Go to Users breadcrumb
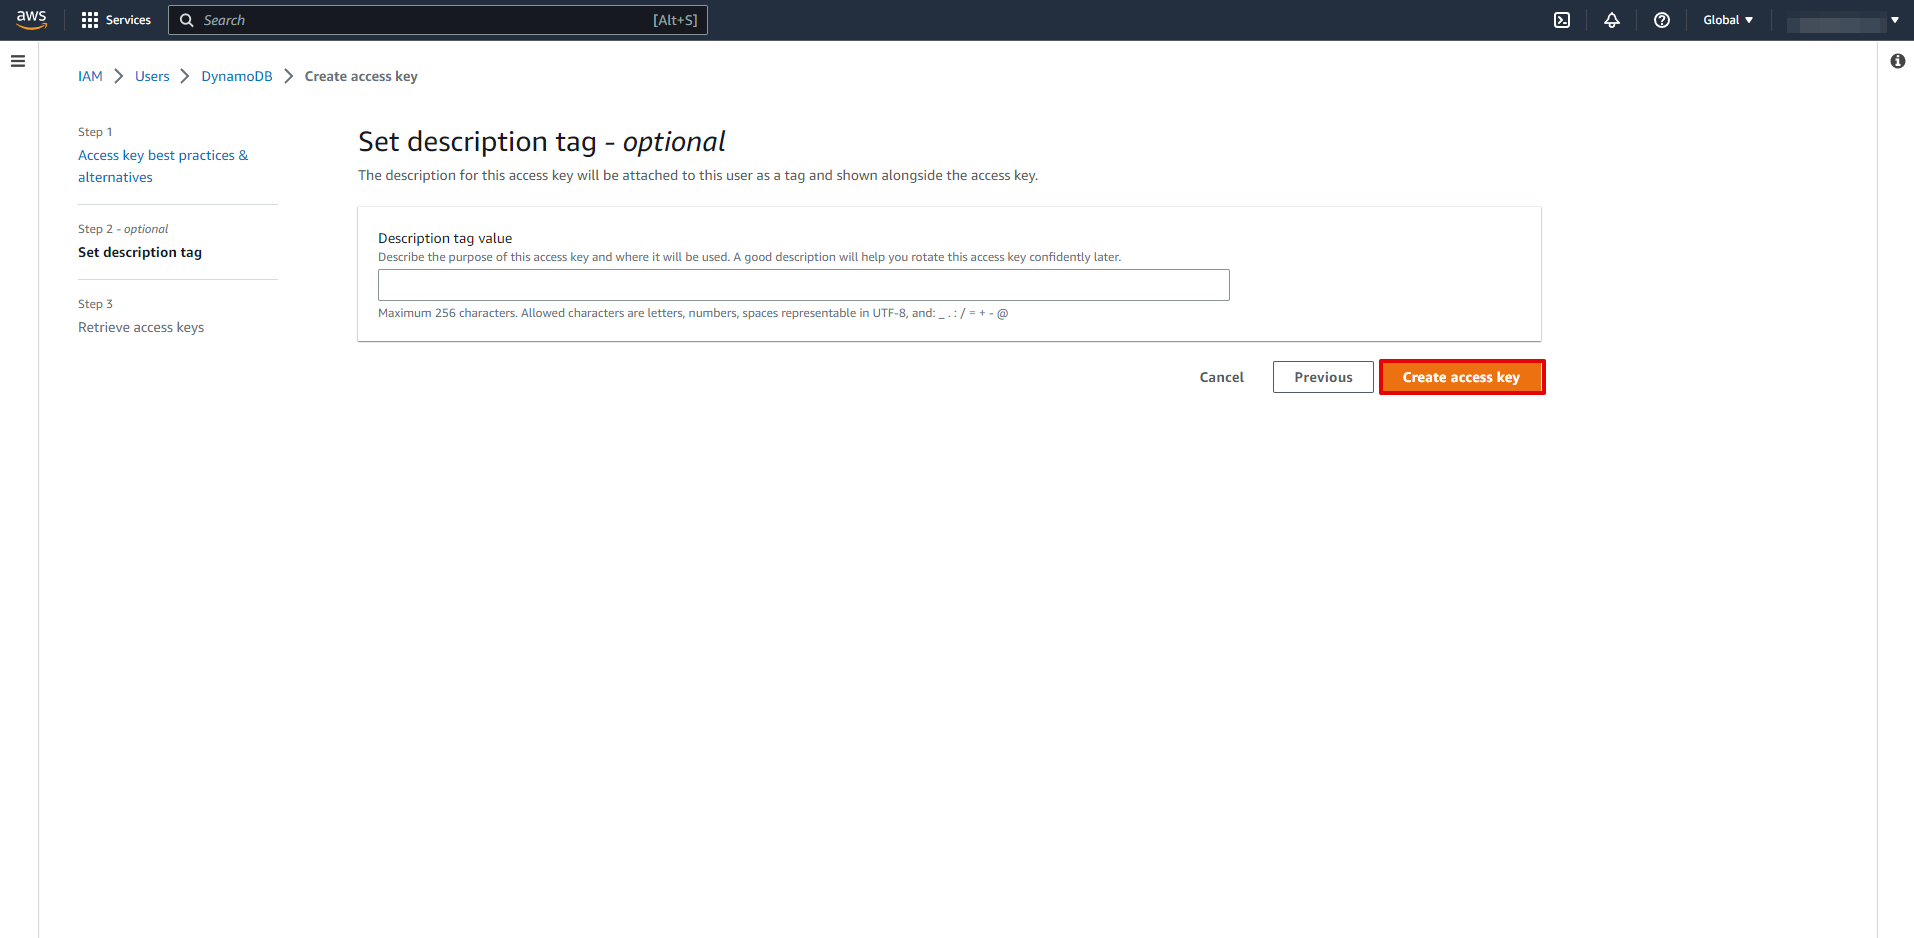This screenshot has height=938, width=1914. click(x=152, y=76)
